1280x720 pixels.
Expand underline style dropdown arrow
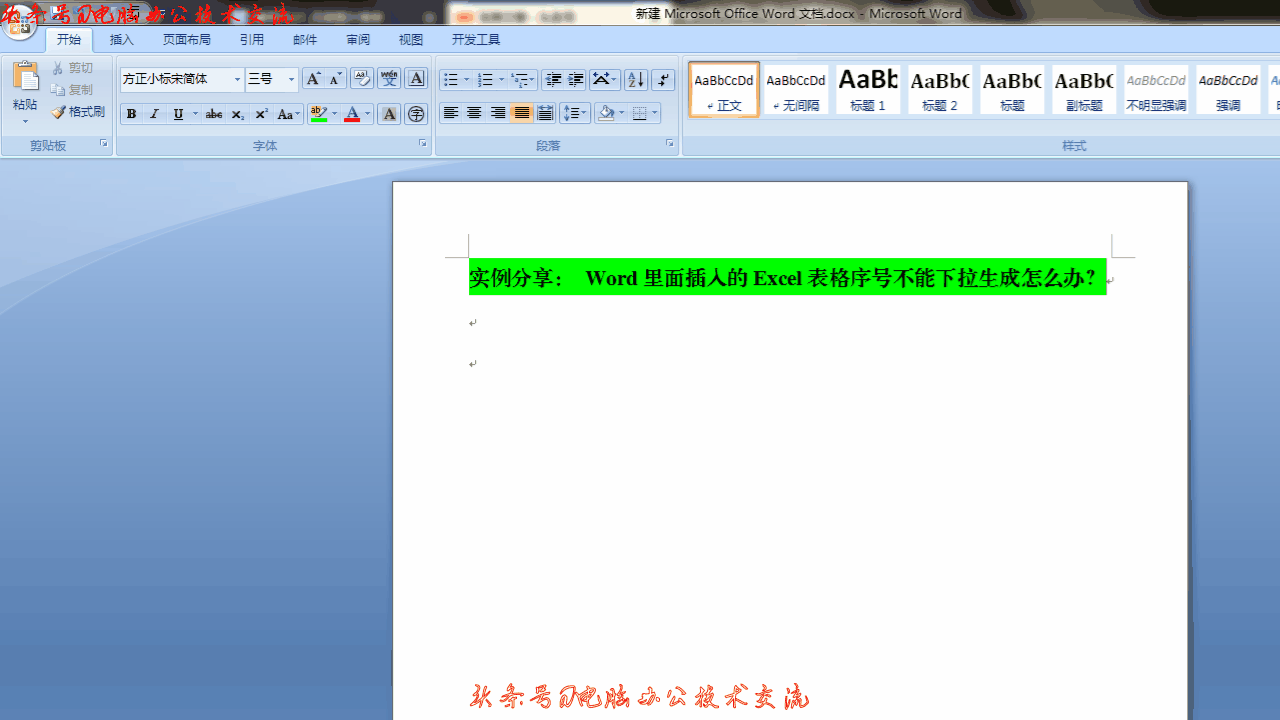[195, 114]
